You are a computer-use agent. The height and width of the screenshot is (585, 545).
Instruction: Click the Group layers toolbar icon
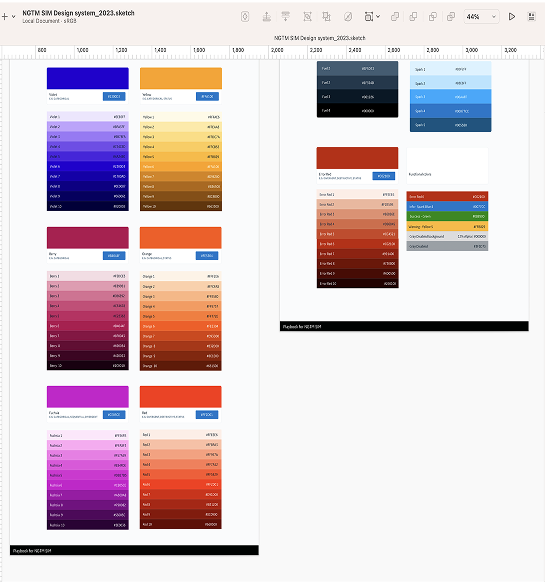pos(307,16)
